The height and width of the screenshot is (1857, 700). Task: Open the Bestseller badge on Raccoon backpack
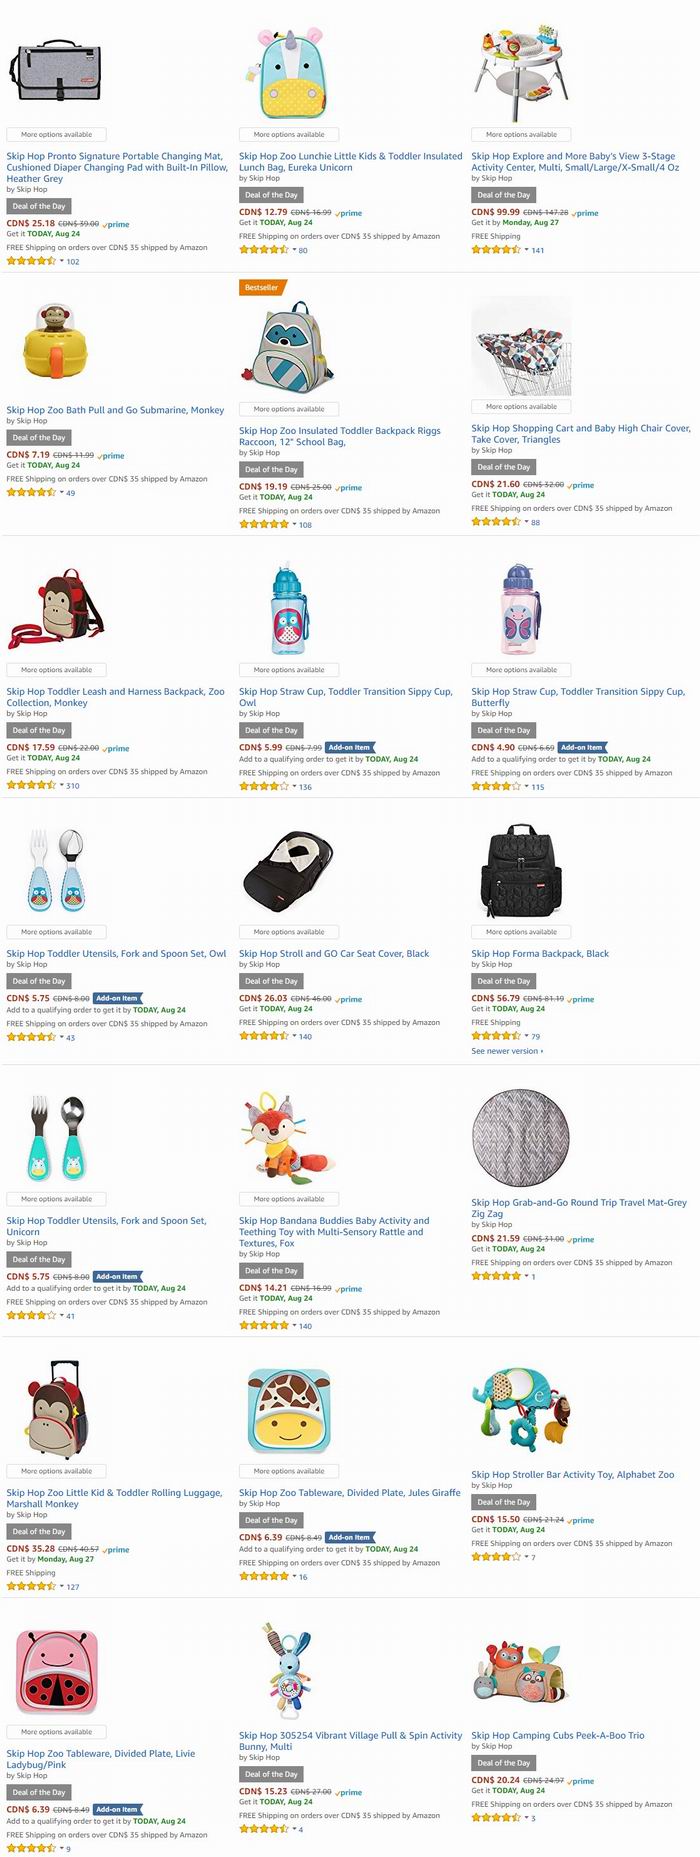pyautogui.click(x=263, y=287)
